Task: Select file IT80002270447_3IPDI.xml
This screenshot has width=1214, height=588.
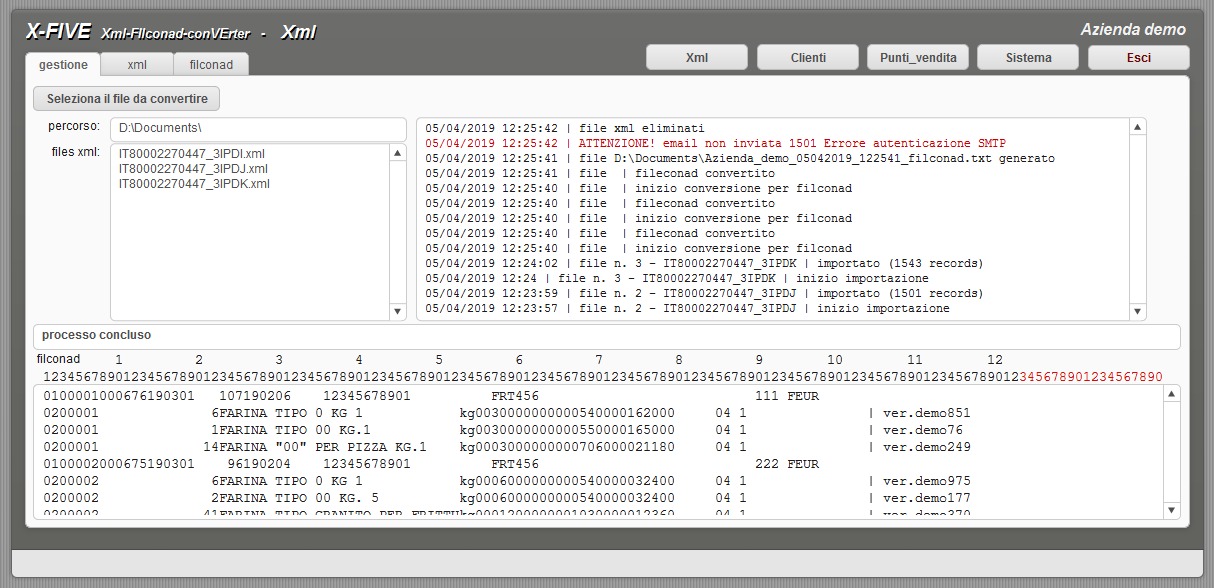Action: pos(191,154)
